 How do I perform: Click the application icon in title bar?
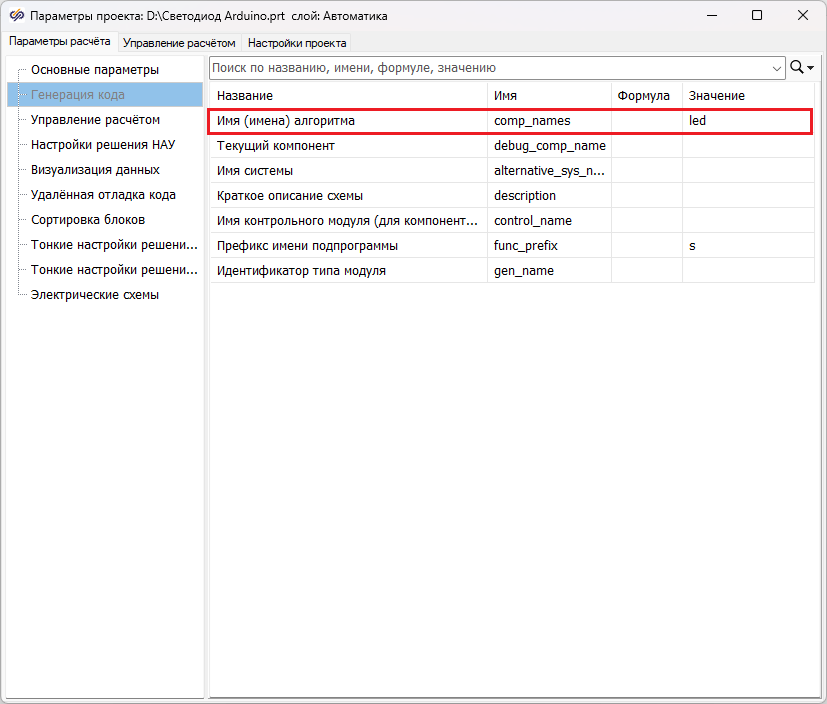(16, 16)
